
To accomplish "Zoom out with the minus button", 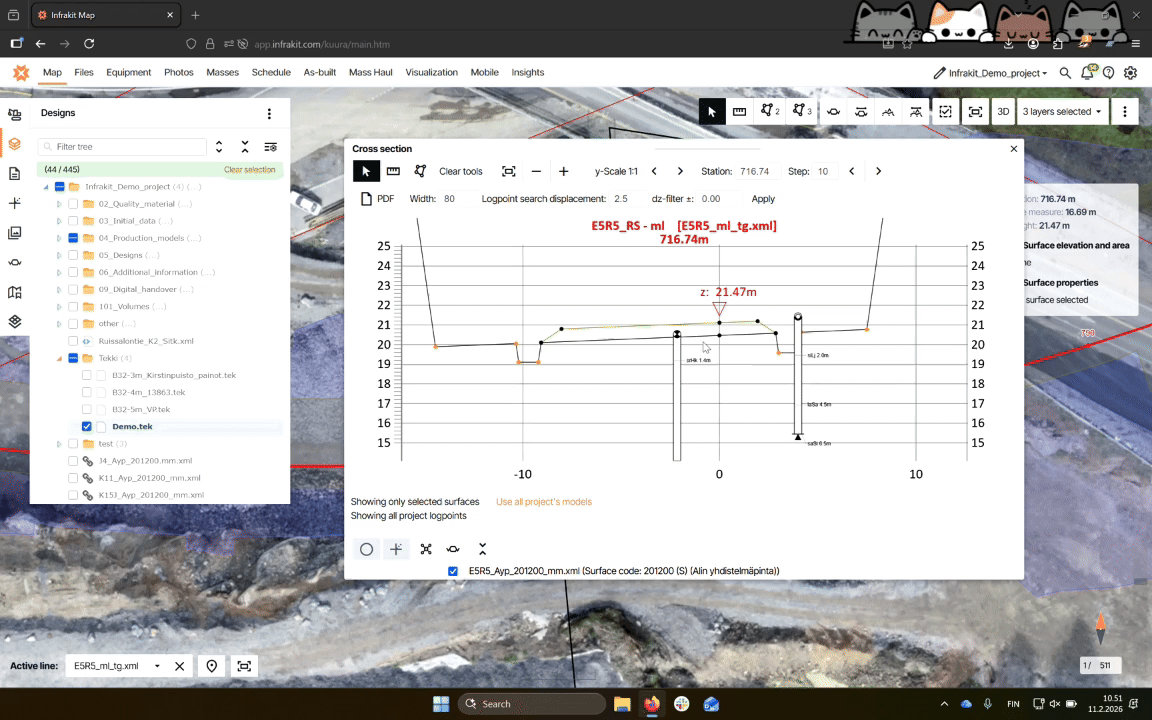I will pyautogui.click(x=536, y=171).
